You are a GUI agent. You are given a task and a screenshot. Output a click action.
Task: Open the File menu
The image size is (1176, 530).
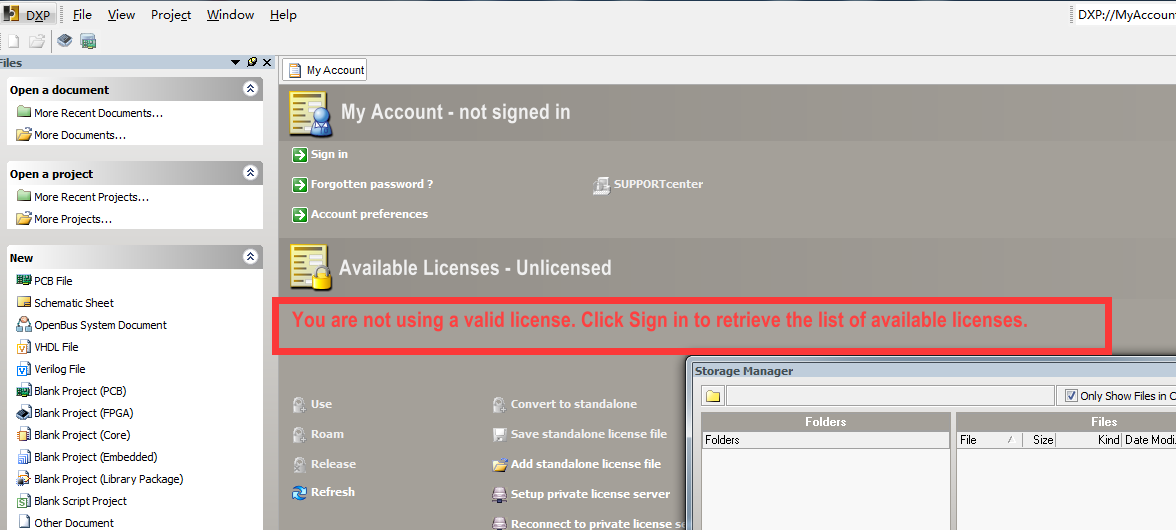point(82,15)
